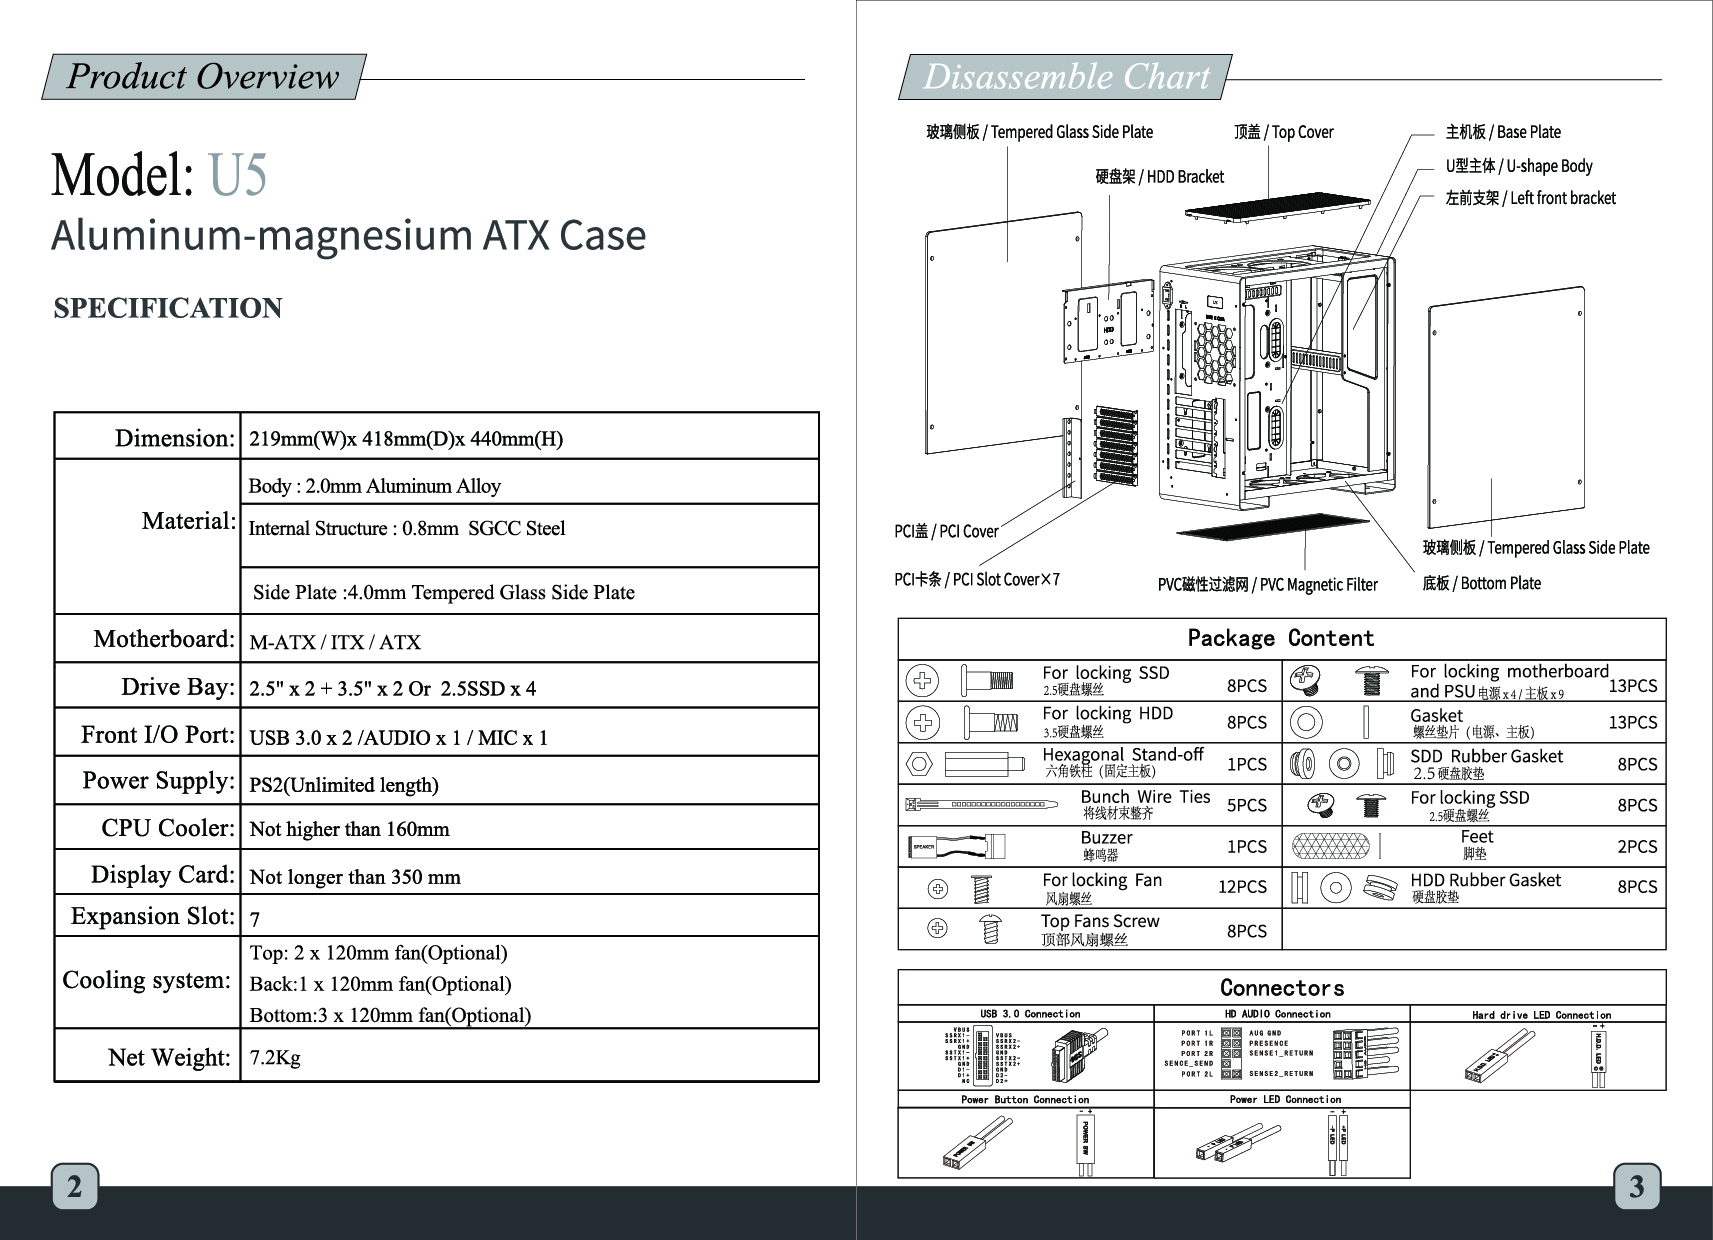Click 'For locking motherboard and PSU' text
This screenshot has width=1713, height=1240.
1509,682
